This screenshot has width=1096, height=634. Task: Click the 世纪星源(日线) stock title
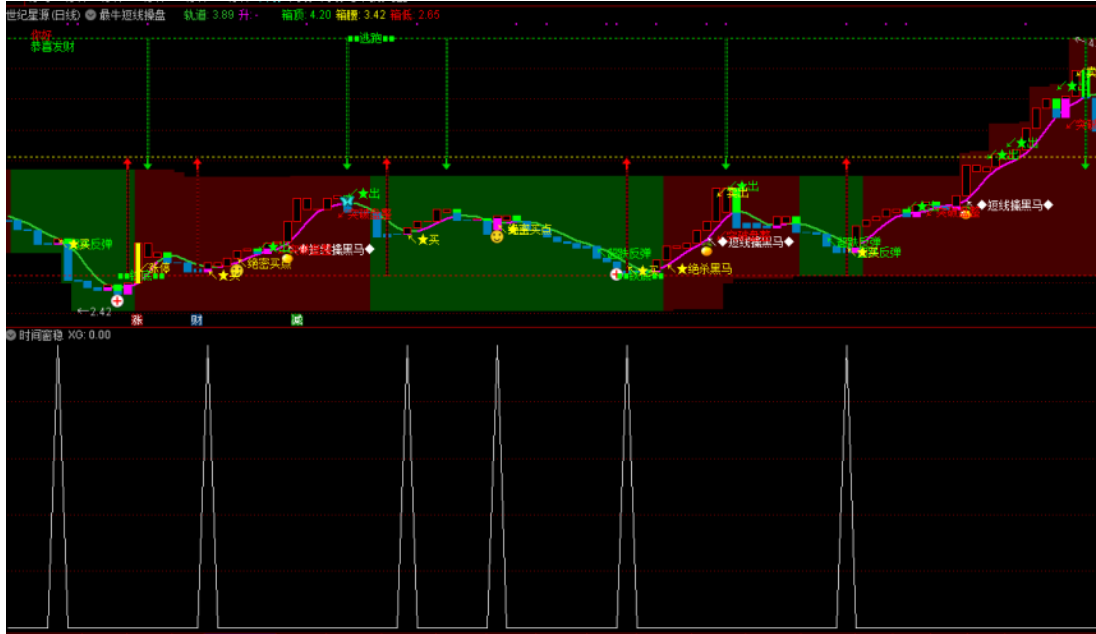point(42,15)
